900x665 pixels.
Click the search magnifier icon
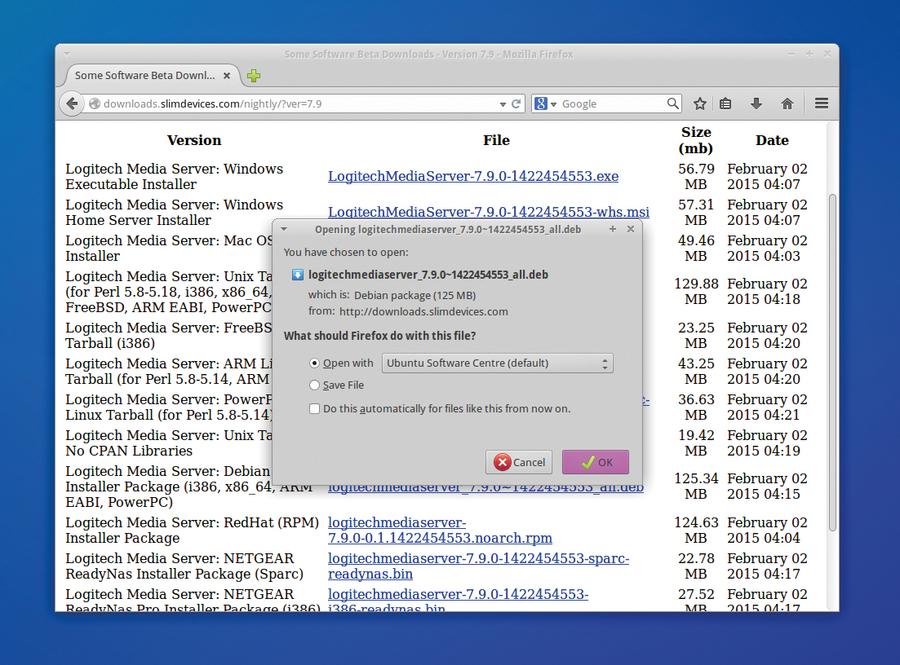point(673,103)
